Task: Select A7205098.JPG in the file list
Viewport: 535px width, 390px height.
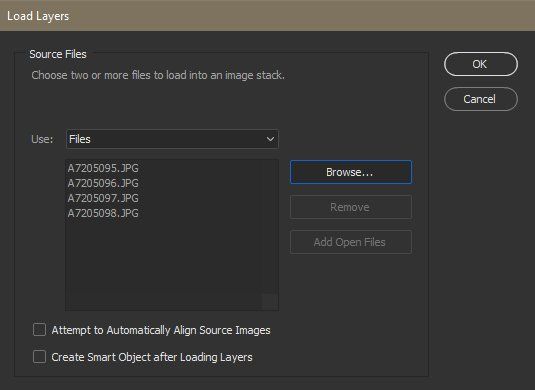Action: tap(103, 213)
